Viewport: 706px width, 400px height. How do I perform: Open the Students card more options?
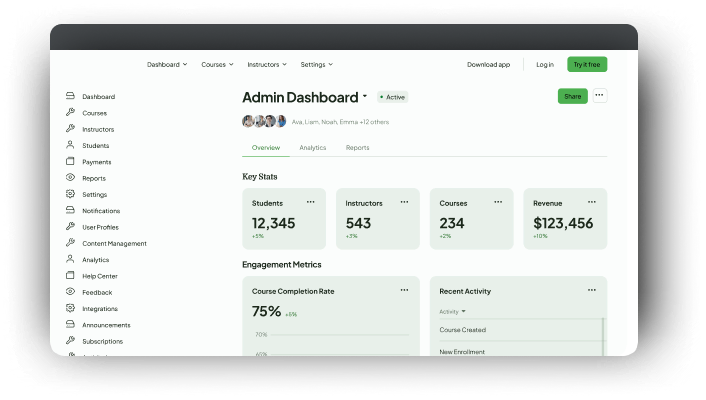tap(311, 202)
